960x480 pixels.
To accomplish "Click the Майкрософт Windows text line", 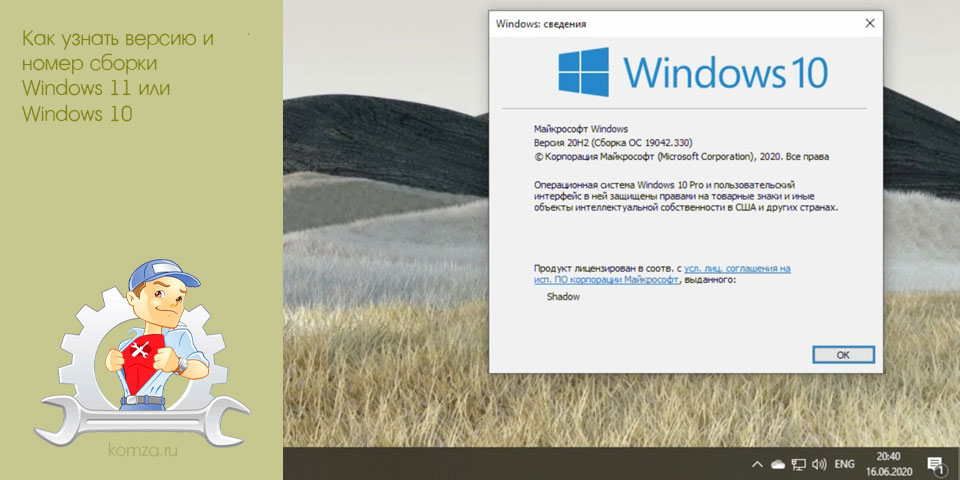I will (x=581, y=129).
